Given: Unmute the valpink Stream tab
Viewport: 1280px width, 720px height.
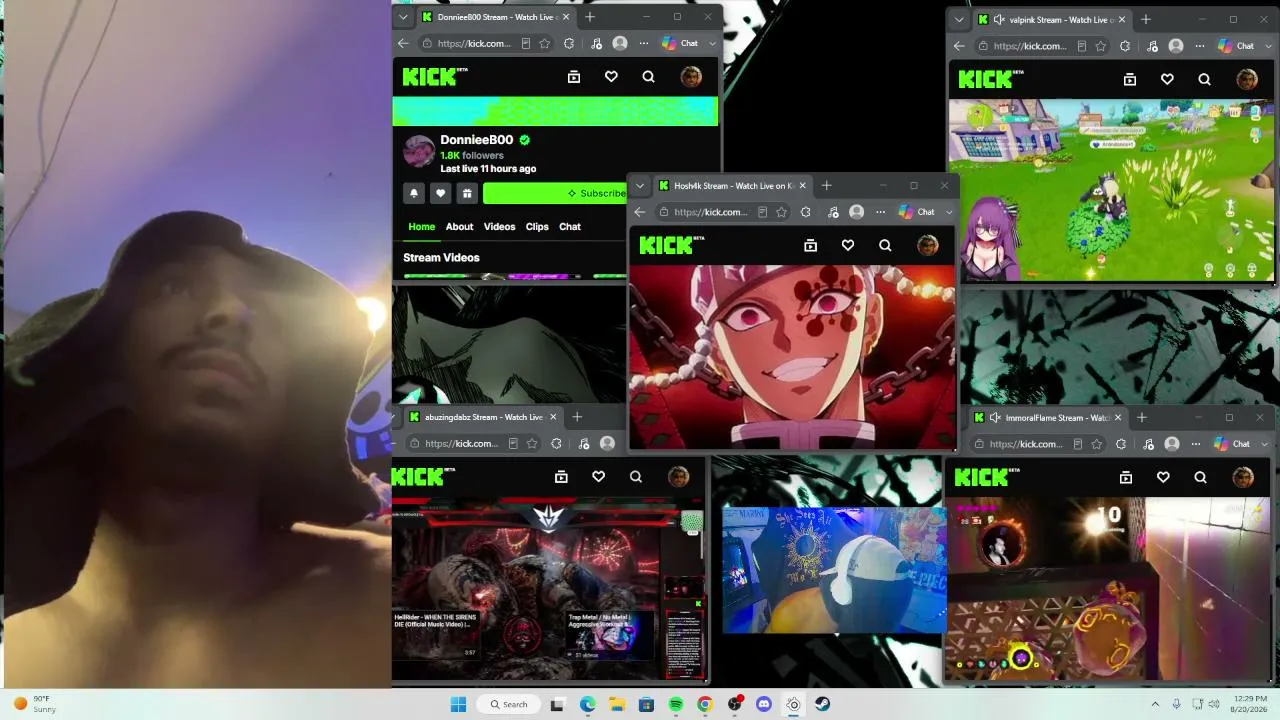Looking at the screenshot, I should coord(998,19).
